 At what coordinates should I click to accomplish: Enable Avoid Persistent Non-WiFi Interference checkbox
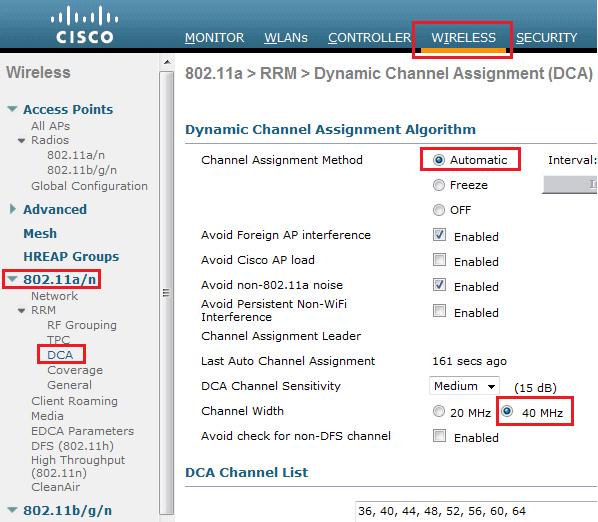click(x=439, y=310)
